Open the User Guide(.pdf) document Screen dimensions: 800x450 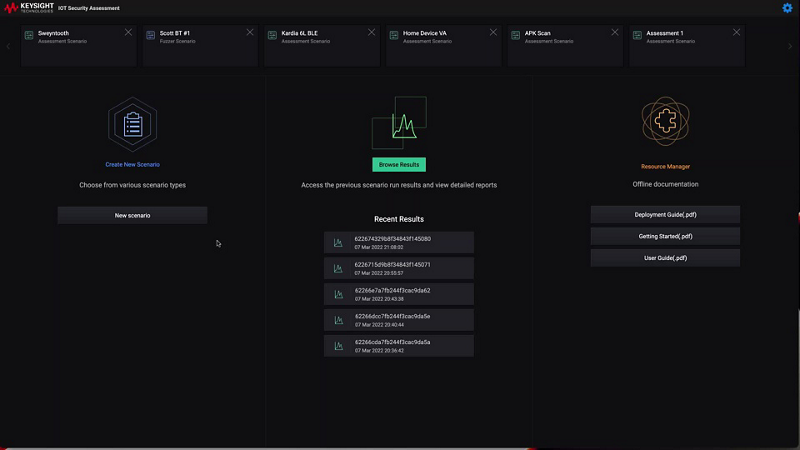click(x=665, y=258)
